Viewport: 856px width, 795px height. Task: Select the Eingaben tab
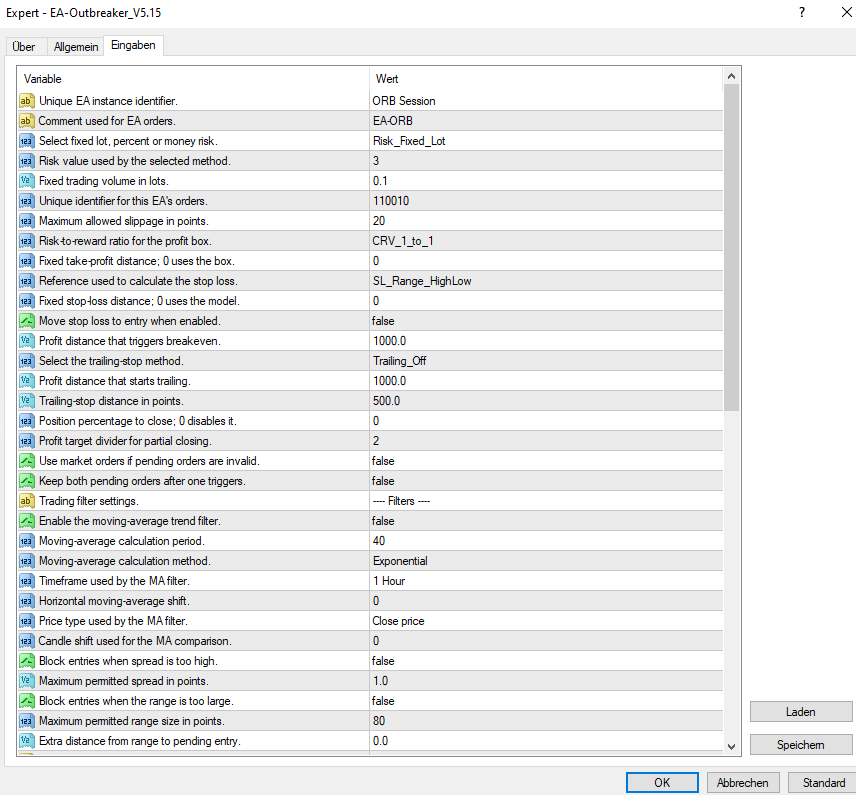point(133,45)
